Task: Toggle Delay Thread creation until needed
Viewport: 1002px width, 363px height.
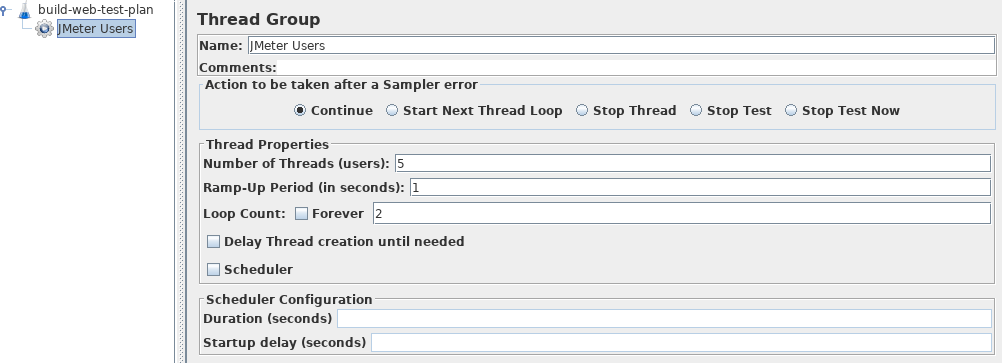Action: point(213,242)
